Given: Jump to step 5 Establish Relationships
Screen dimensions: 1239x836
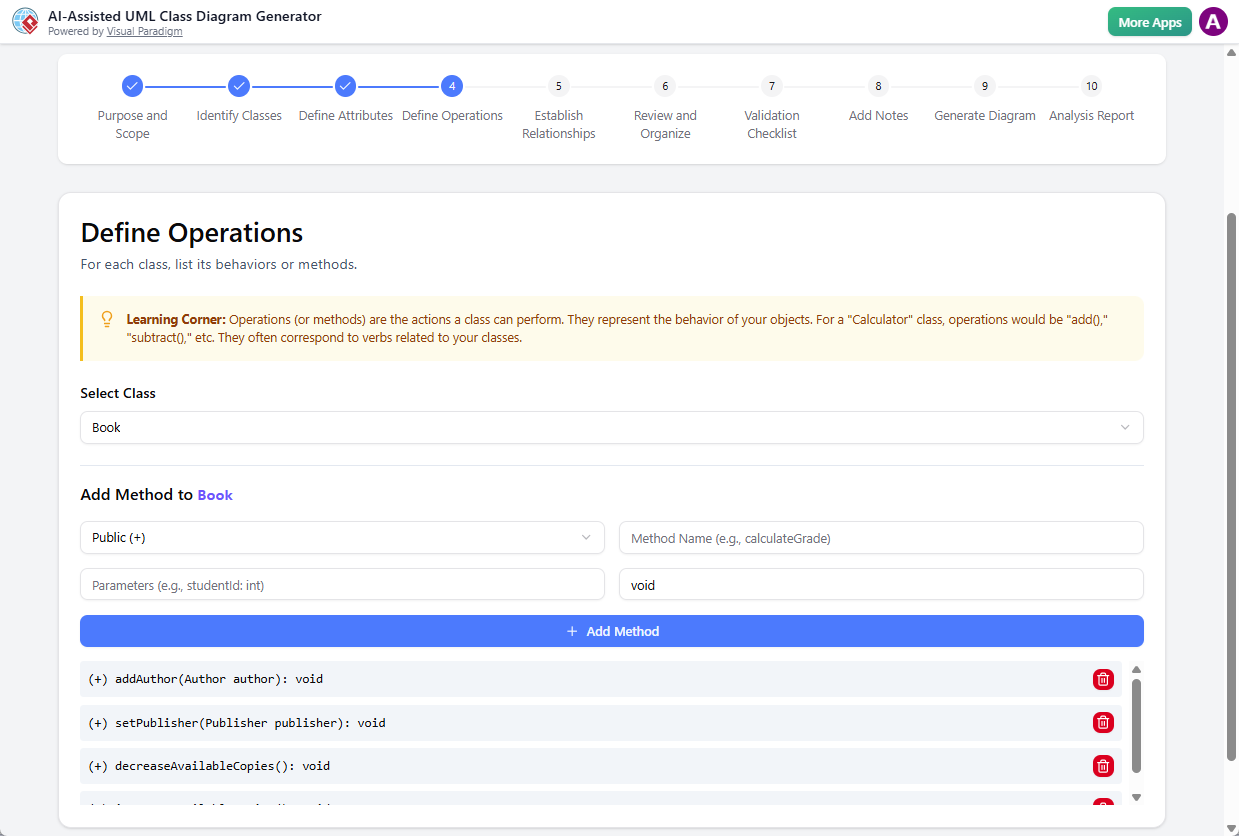Looking at the screenshot, I should [558, 86].
